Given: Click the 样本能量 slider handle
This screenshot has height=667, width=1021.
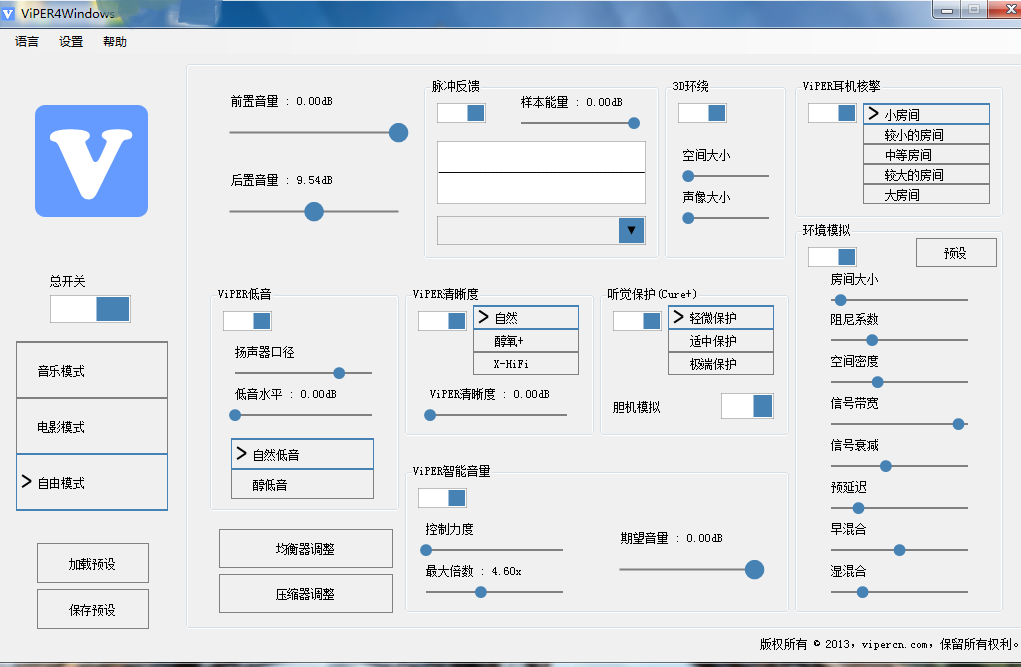Looking at the screenshot, I should pyautogui.click(x=634, y=123).
